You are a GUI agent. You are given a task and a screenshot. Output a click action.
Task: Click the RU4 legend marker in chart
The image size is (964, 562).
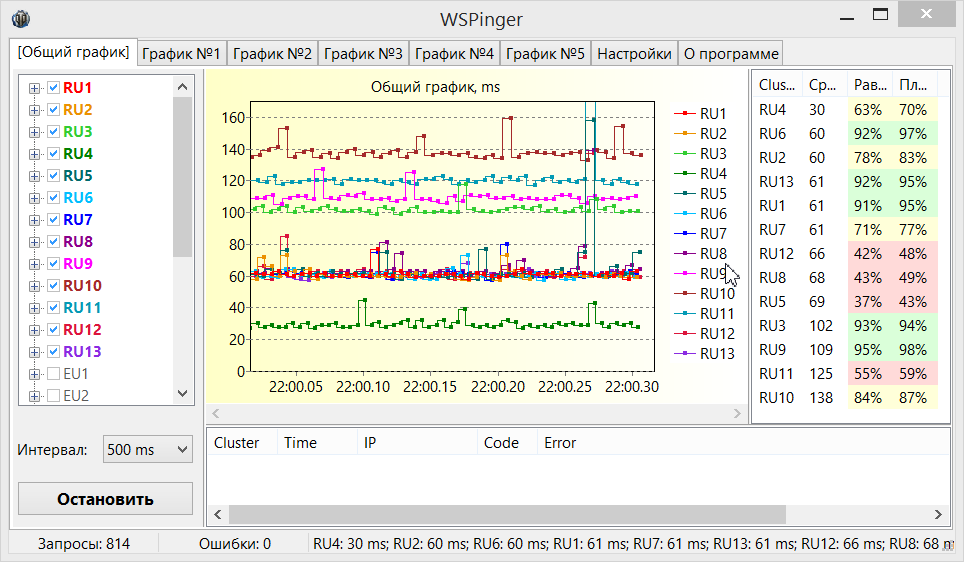point(685,174)
